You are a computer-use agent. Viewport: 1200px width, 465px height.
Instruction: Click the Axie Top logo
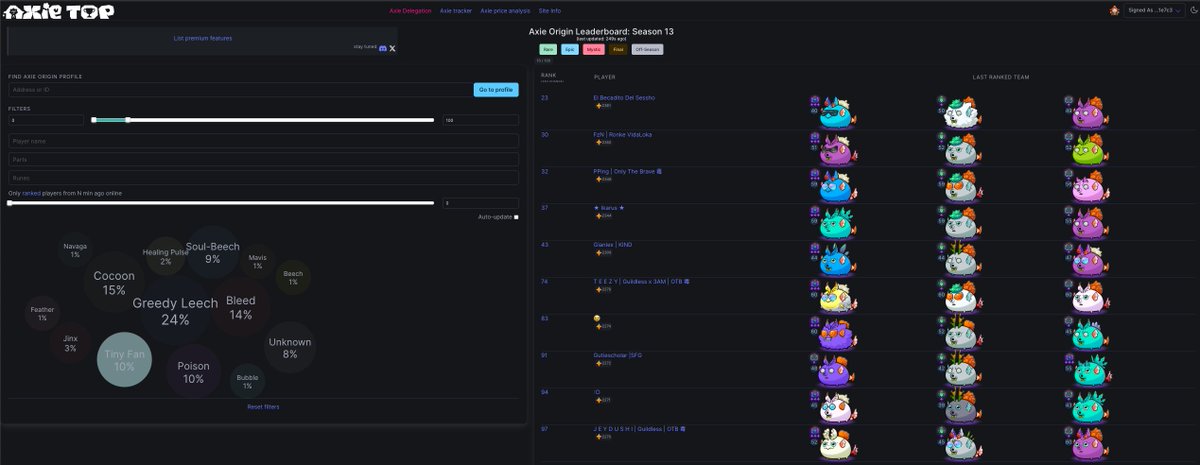59,12
